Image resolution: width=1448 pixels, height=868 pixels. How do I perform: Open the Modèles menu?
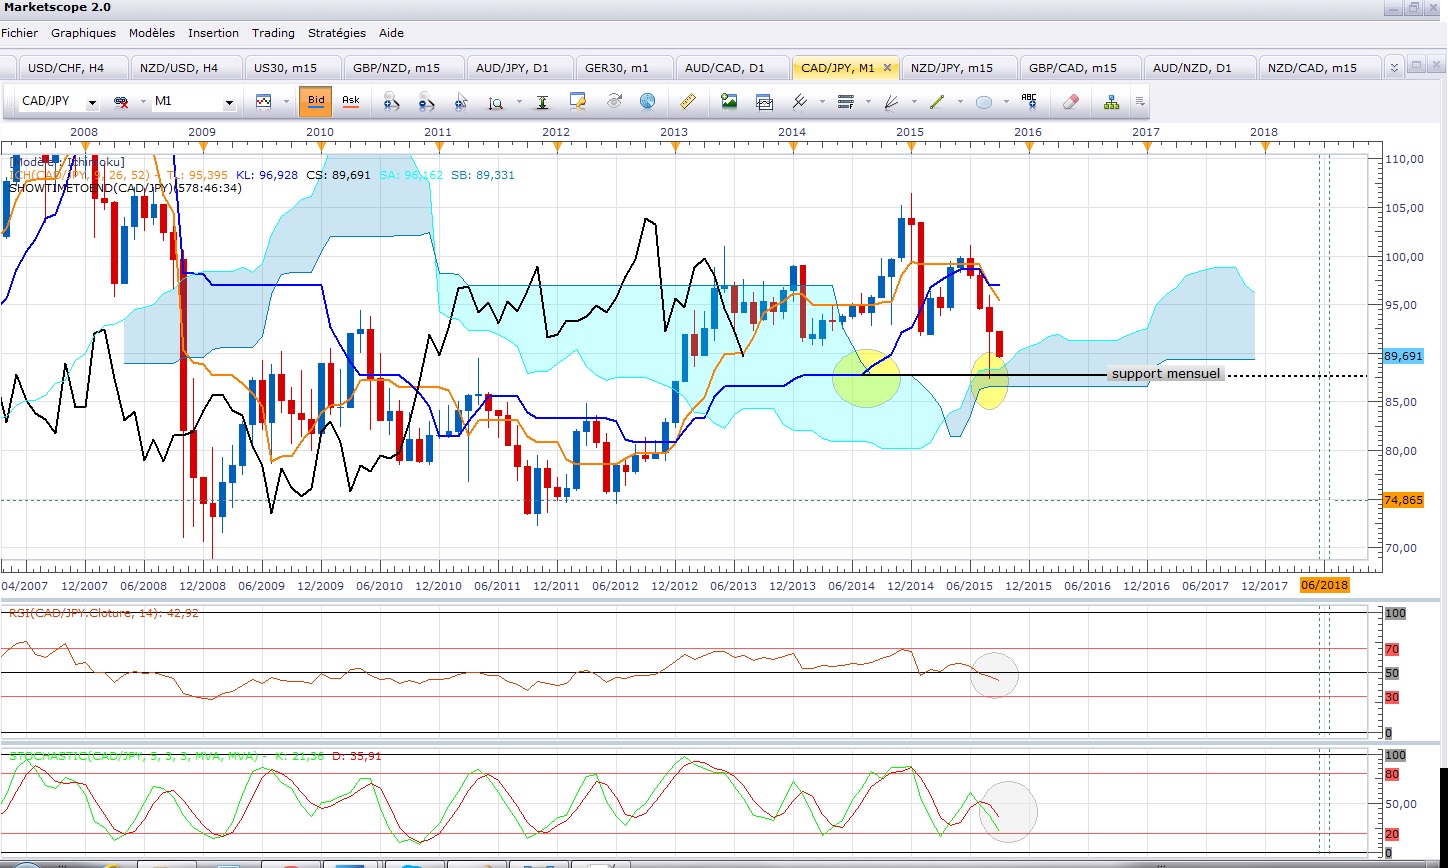[151, 33]
